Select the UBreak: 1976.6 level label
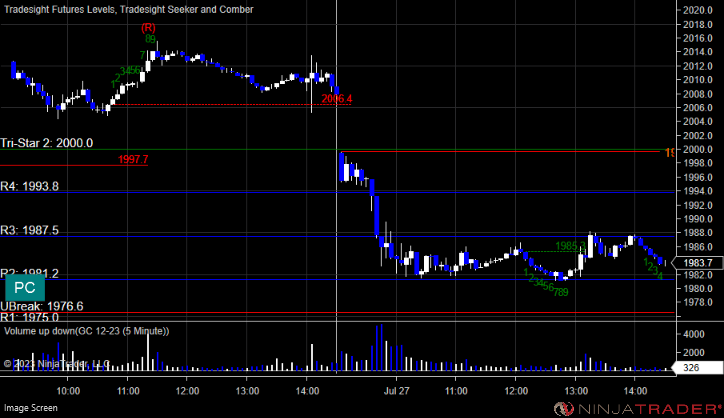 click(42, 306)
